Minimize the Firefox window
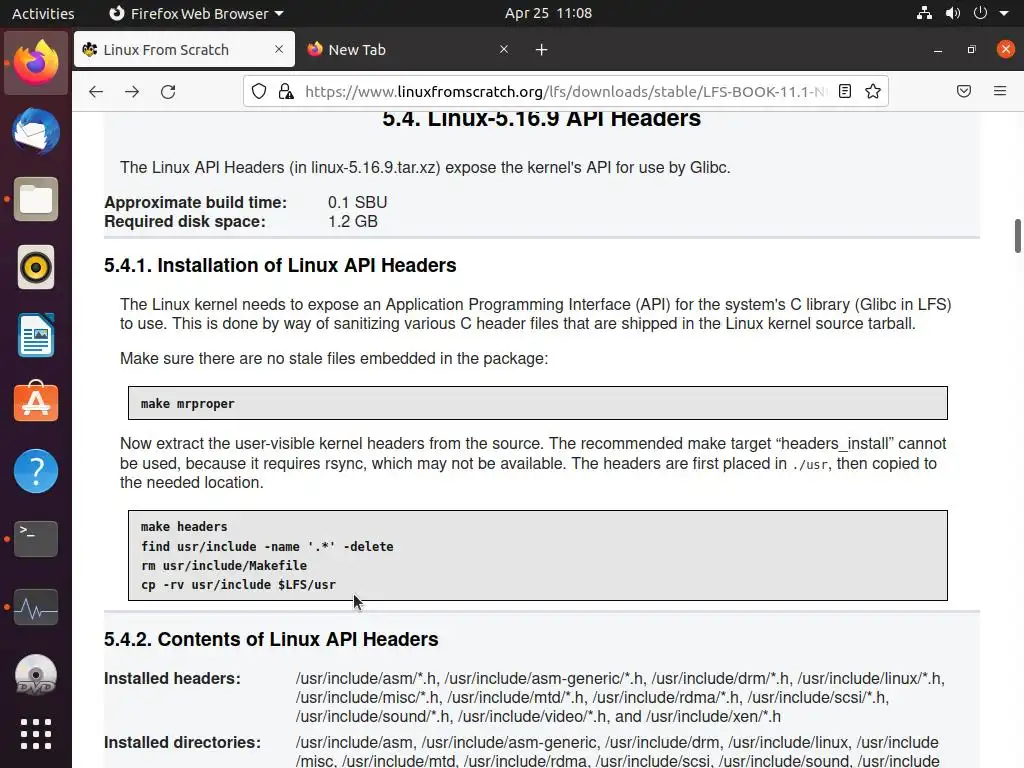Screen dimensions: 1024x768 (x=938, y=50)
